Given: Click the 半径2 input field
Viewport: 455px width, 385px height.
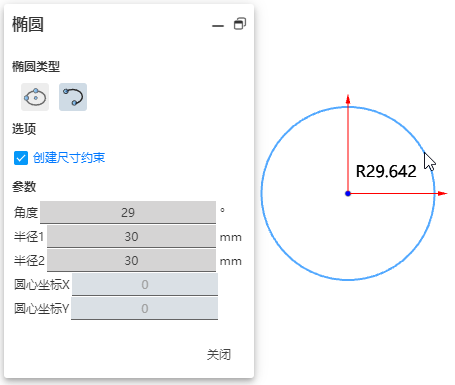Looking at the screenshot, I should [x=131, y=260].
